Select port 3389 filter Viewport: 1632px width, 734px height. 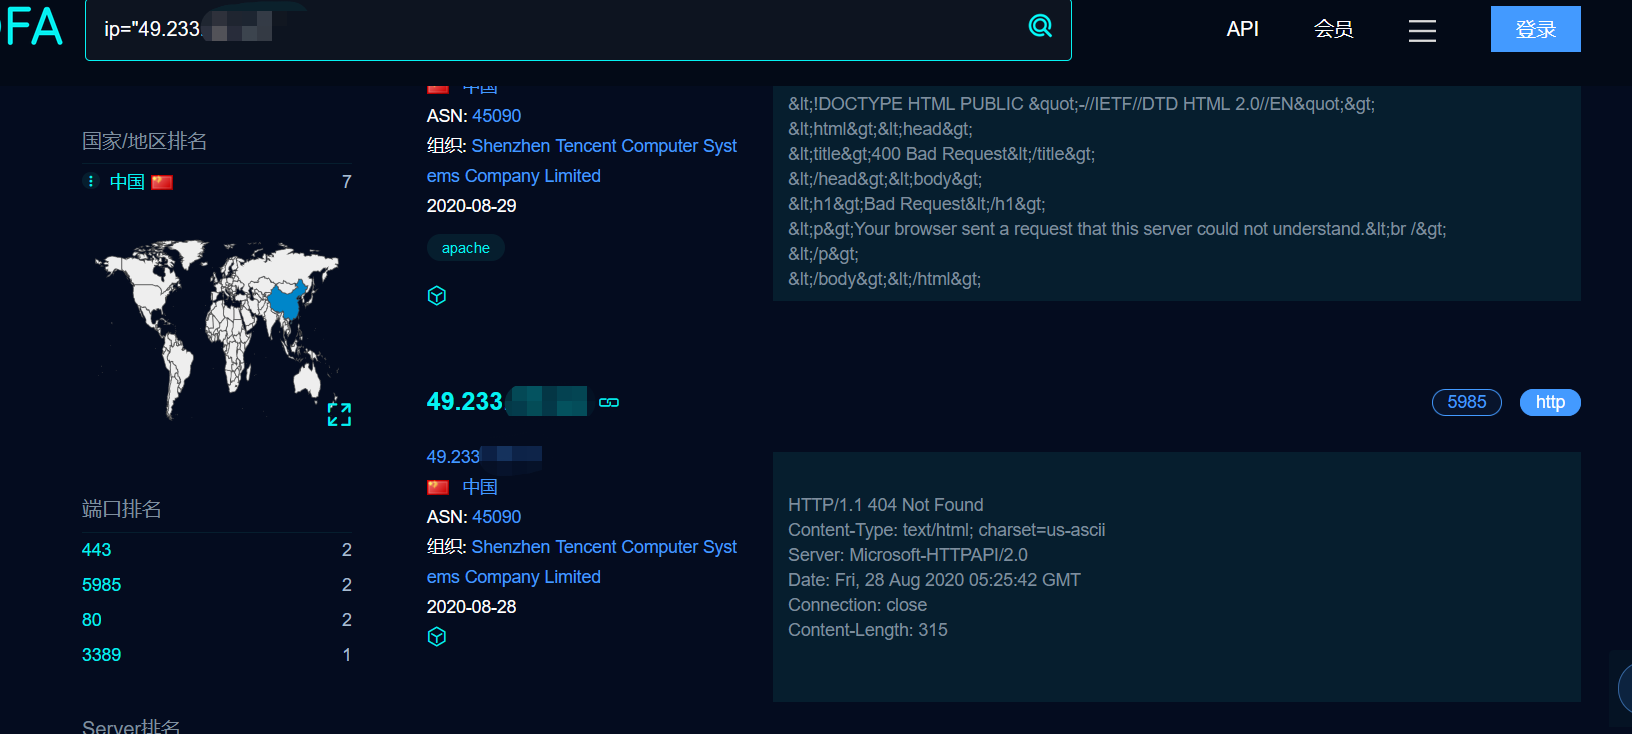click(x=101, y=655)
